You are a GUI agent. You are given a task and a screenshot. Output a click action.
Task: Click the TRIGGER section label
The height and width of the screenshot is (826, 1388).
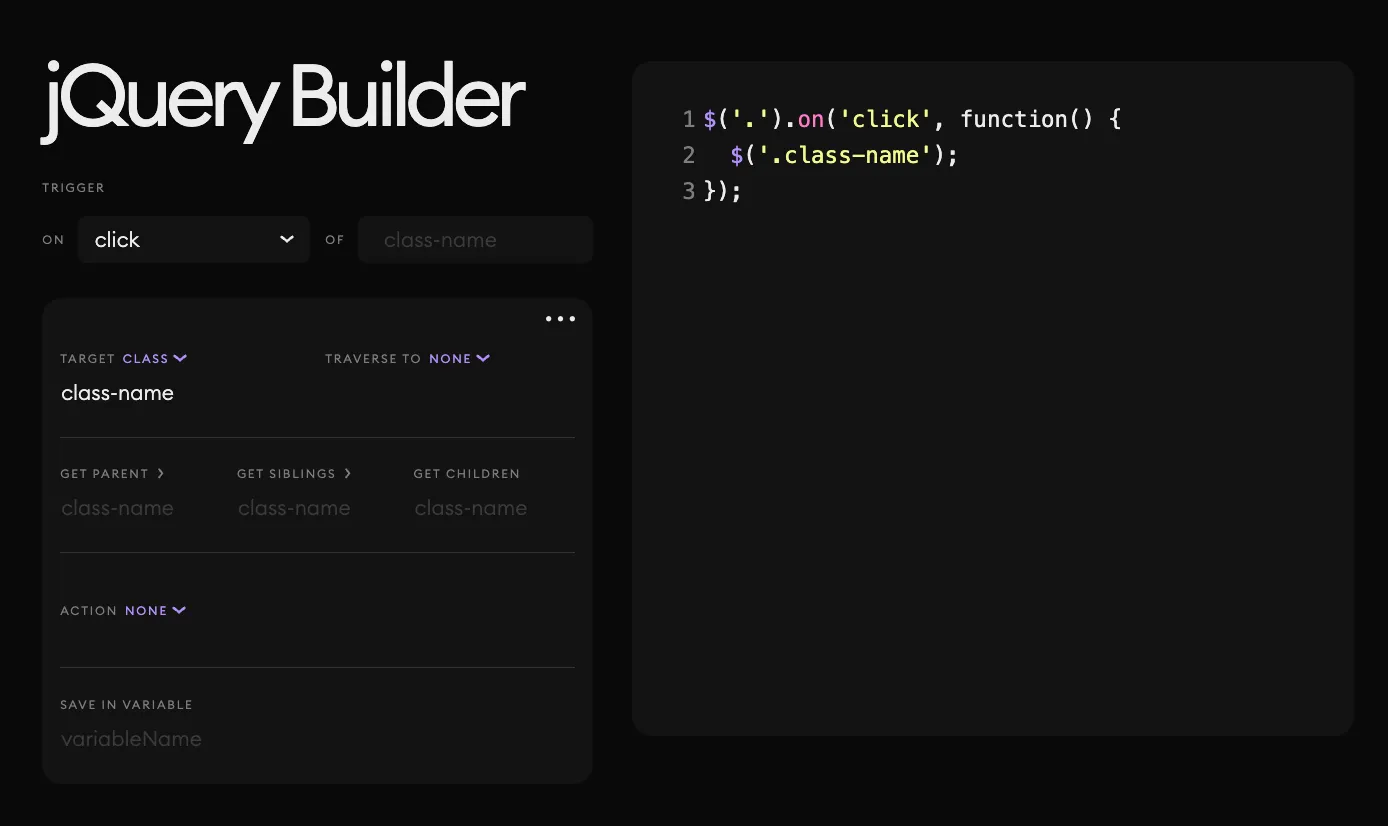pos(73,188)
